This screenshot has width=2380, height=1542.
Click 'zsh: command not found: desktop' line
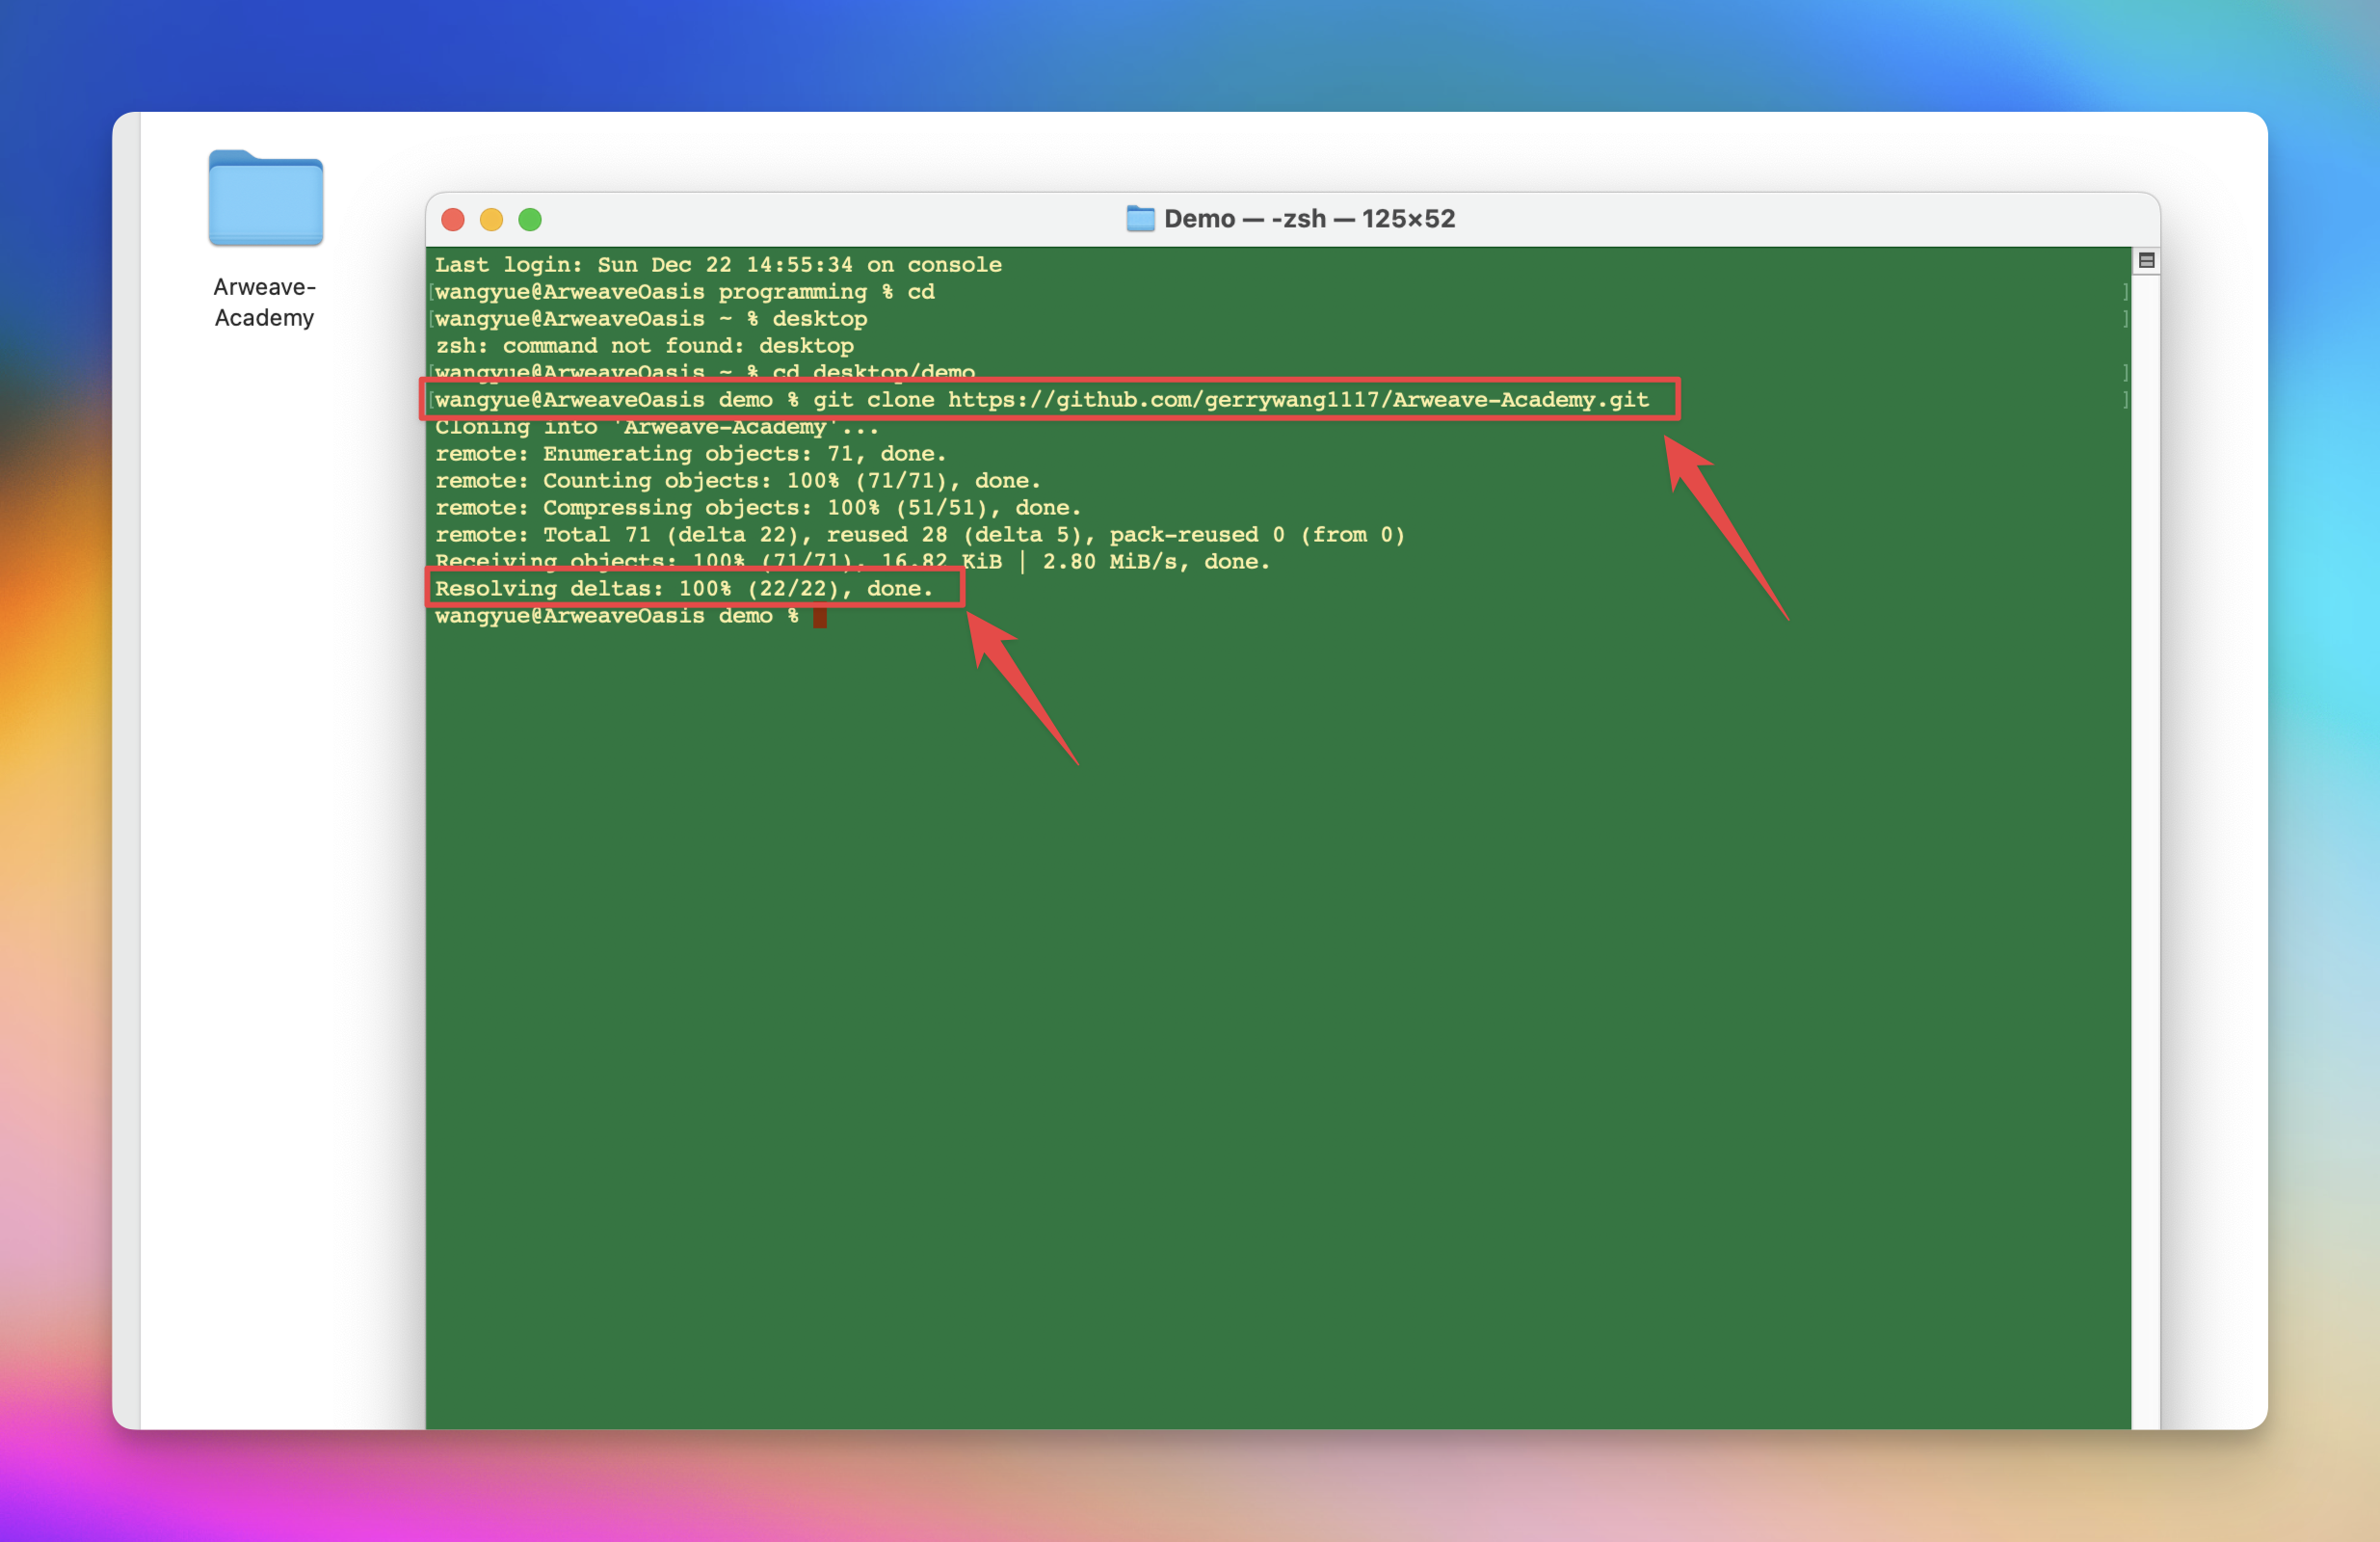[644, 345]
